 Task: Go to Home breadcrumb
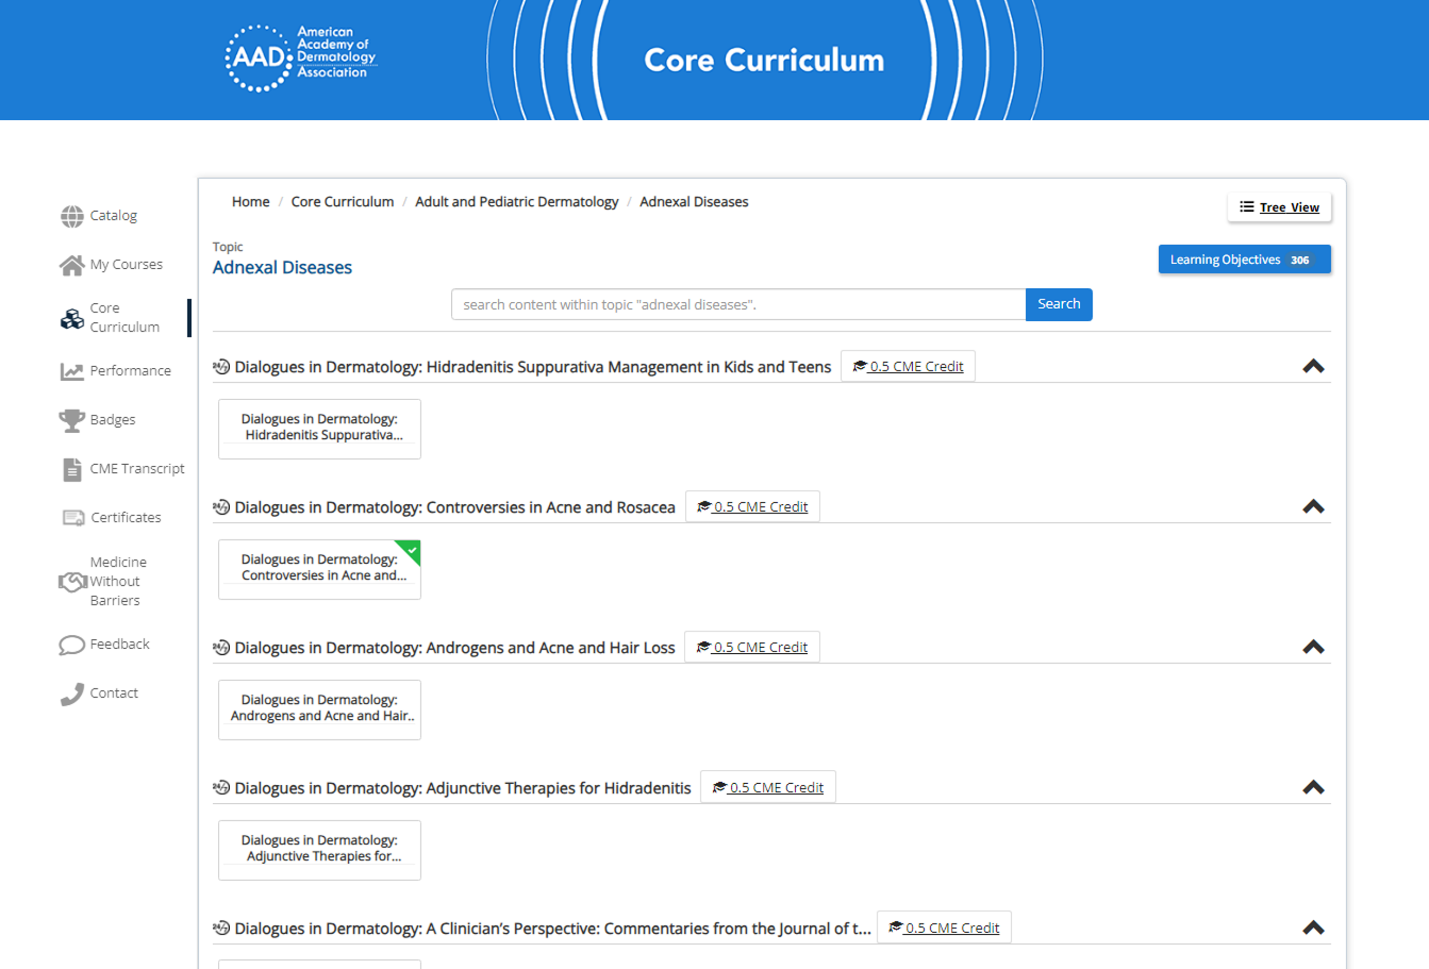[x=250, y=202]
